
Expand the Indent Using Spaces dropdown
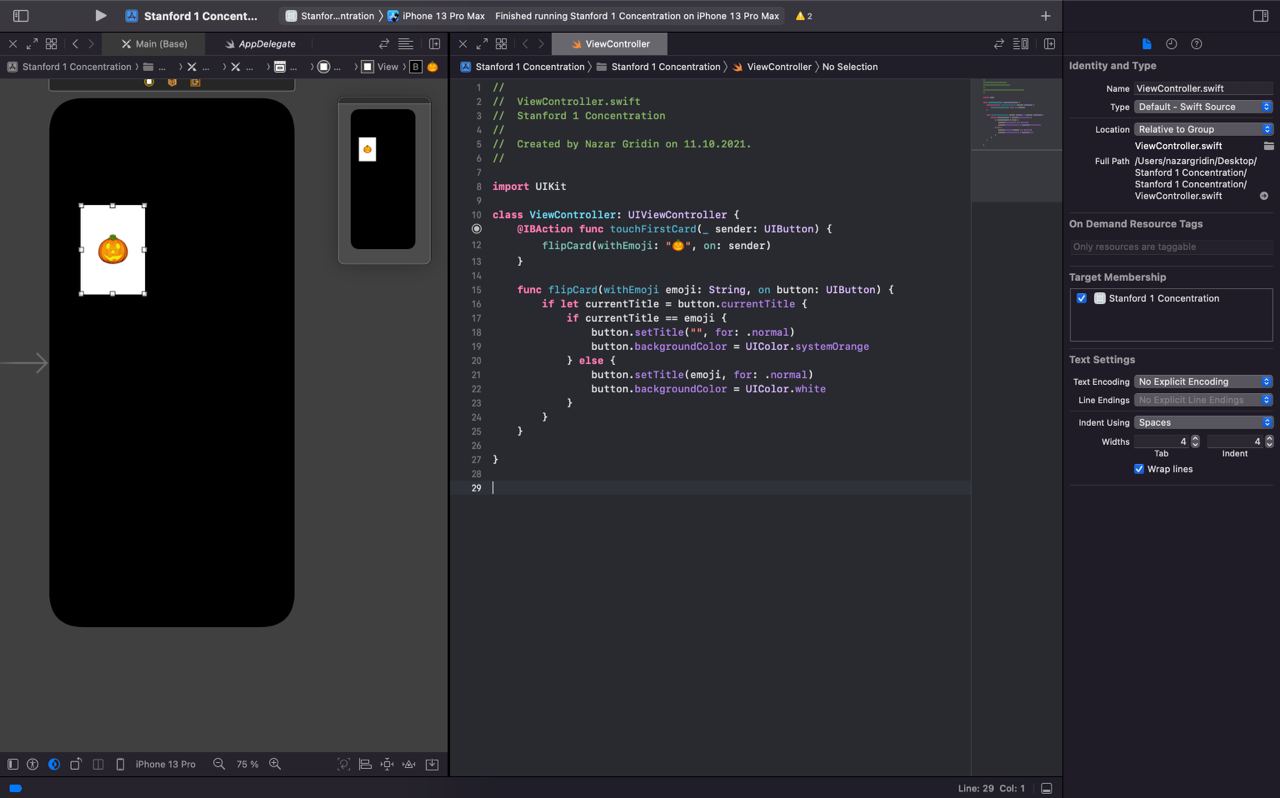click(x=1203, y=422)
